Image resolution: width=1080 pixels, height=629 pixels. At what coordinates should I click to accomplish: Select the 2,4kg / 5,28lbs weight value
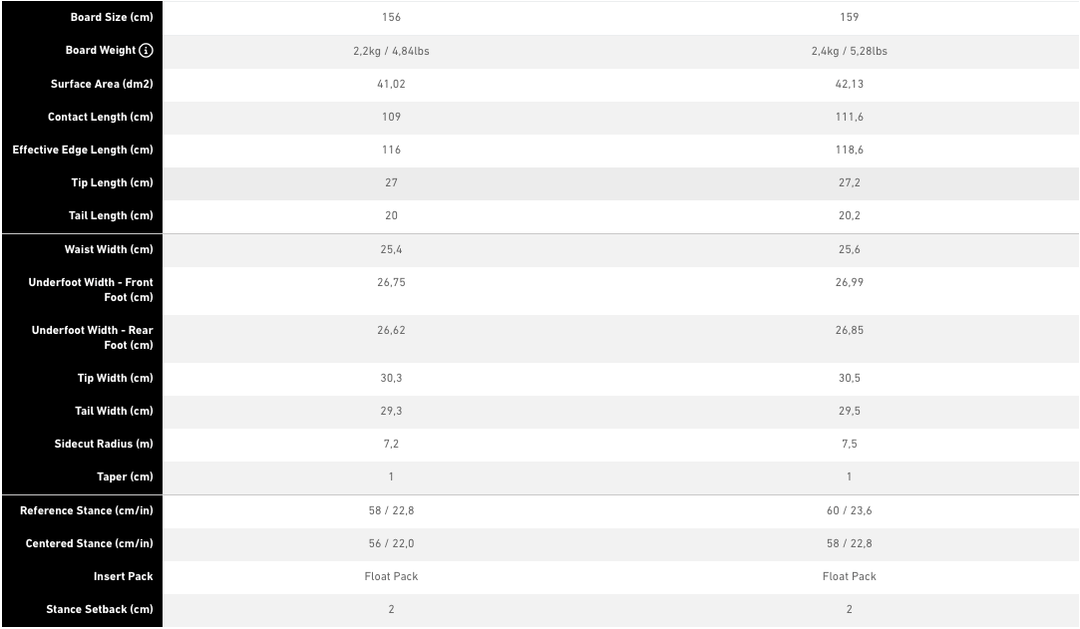(x=849, y=51)
